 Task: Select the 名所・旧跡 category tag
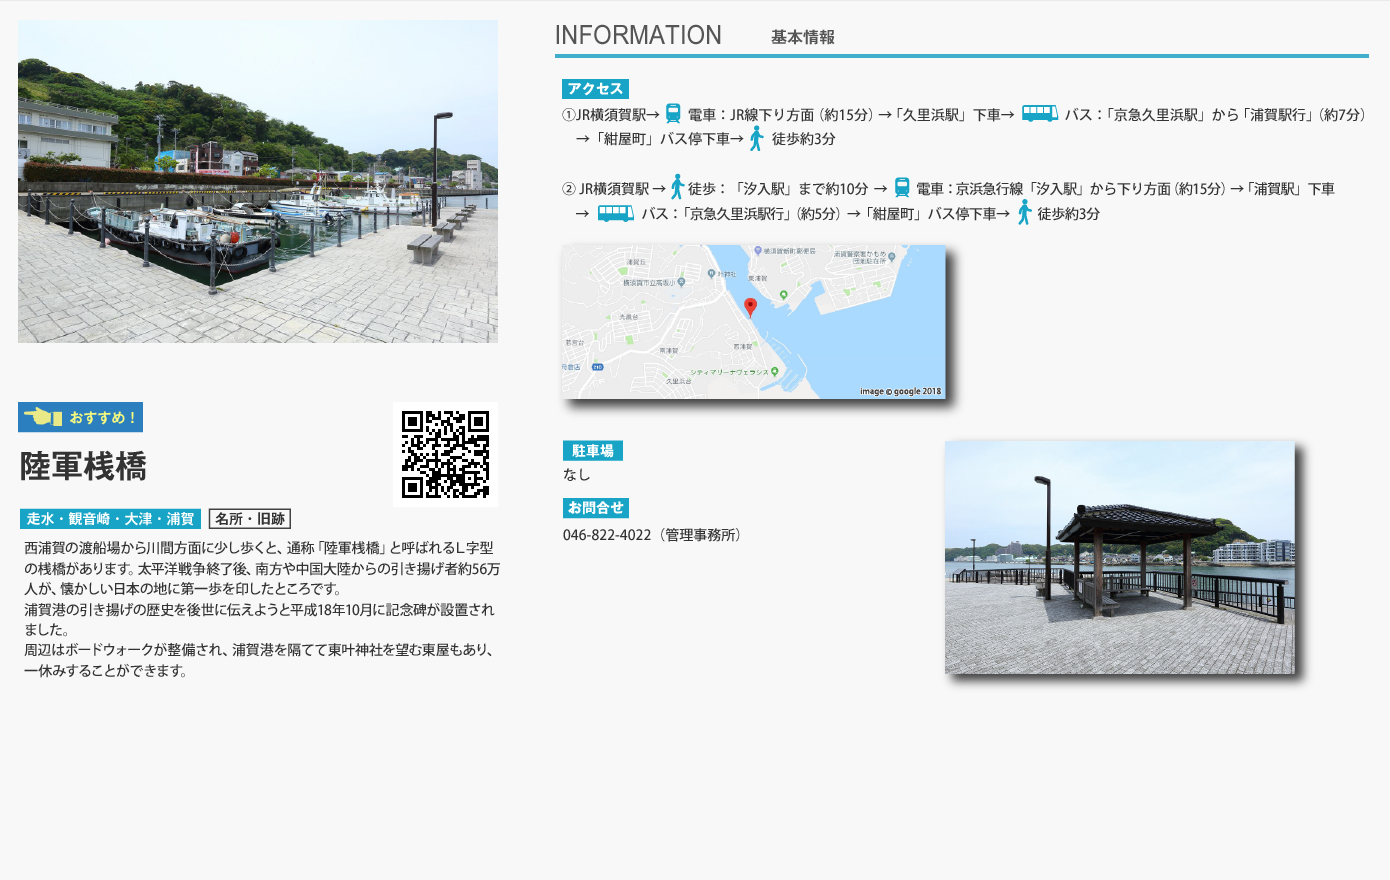250,519
